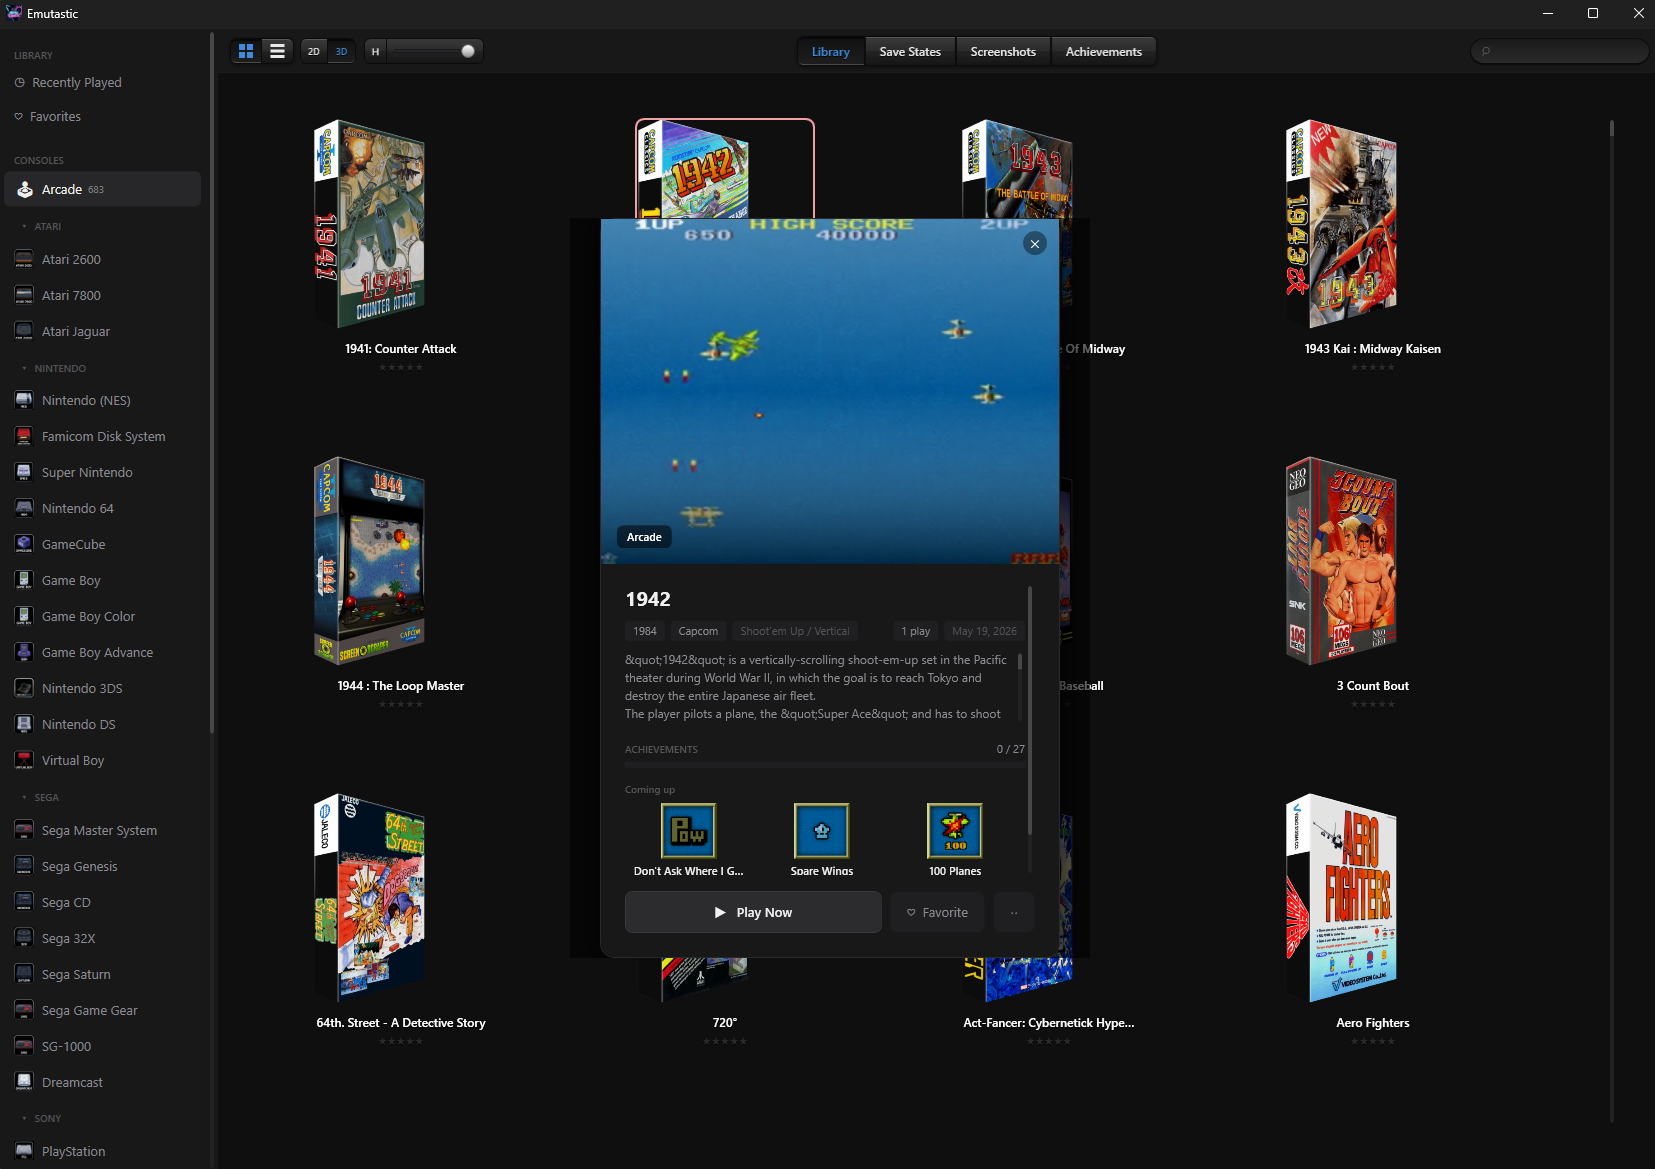Open 1941: Counter Attack box art

point(370,224)
